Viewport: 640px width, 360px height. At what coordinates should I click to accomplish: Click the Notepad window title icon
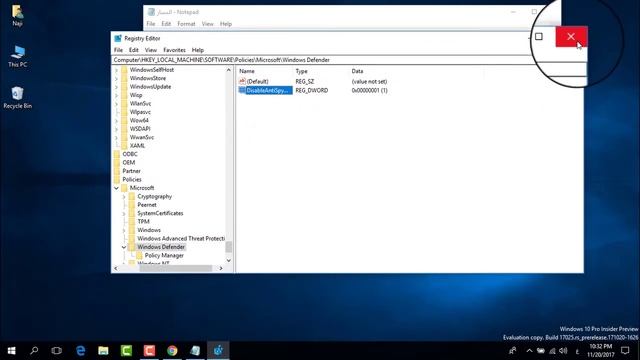(x=151, y=12)
